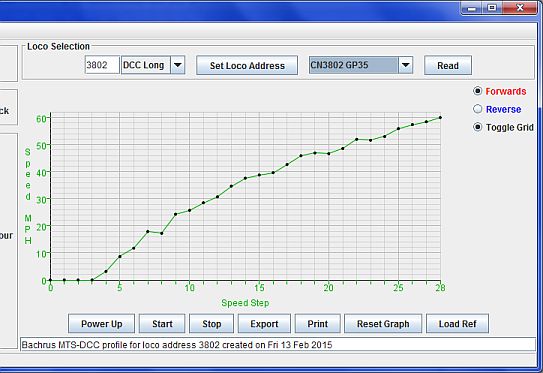This screenshot has width=543, height=373.
Task: Click the Load Ref button
Action: point(457,323)
